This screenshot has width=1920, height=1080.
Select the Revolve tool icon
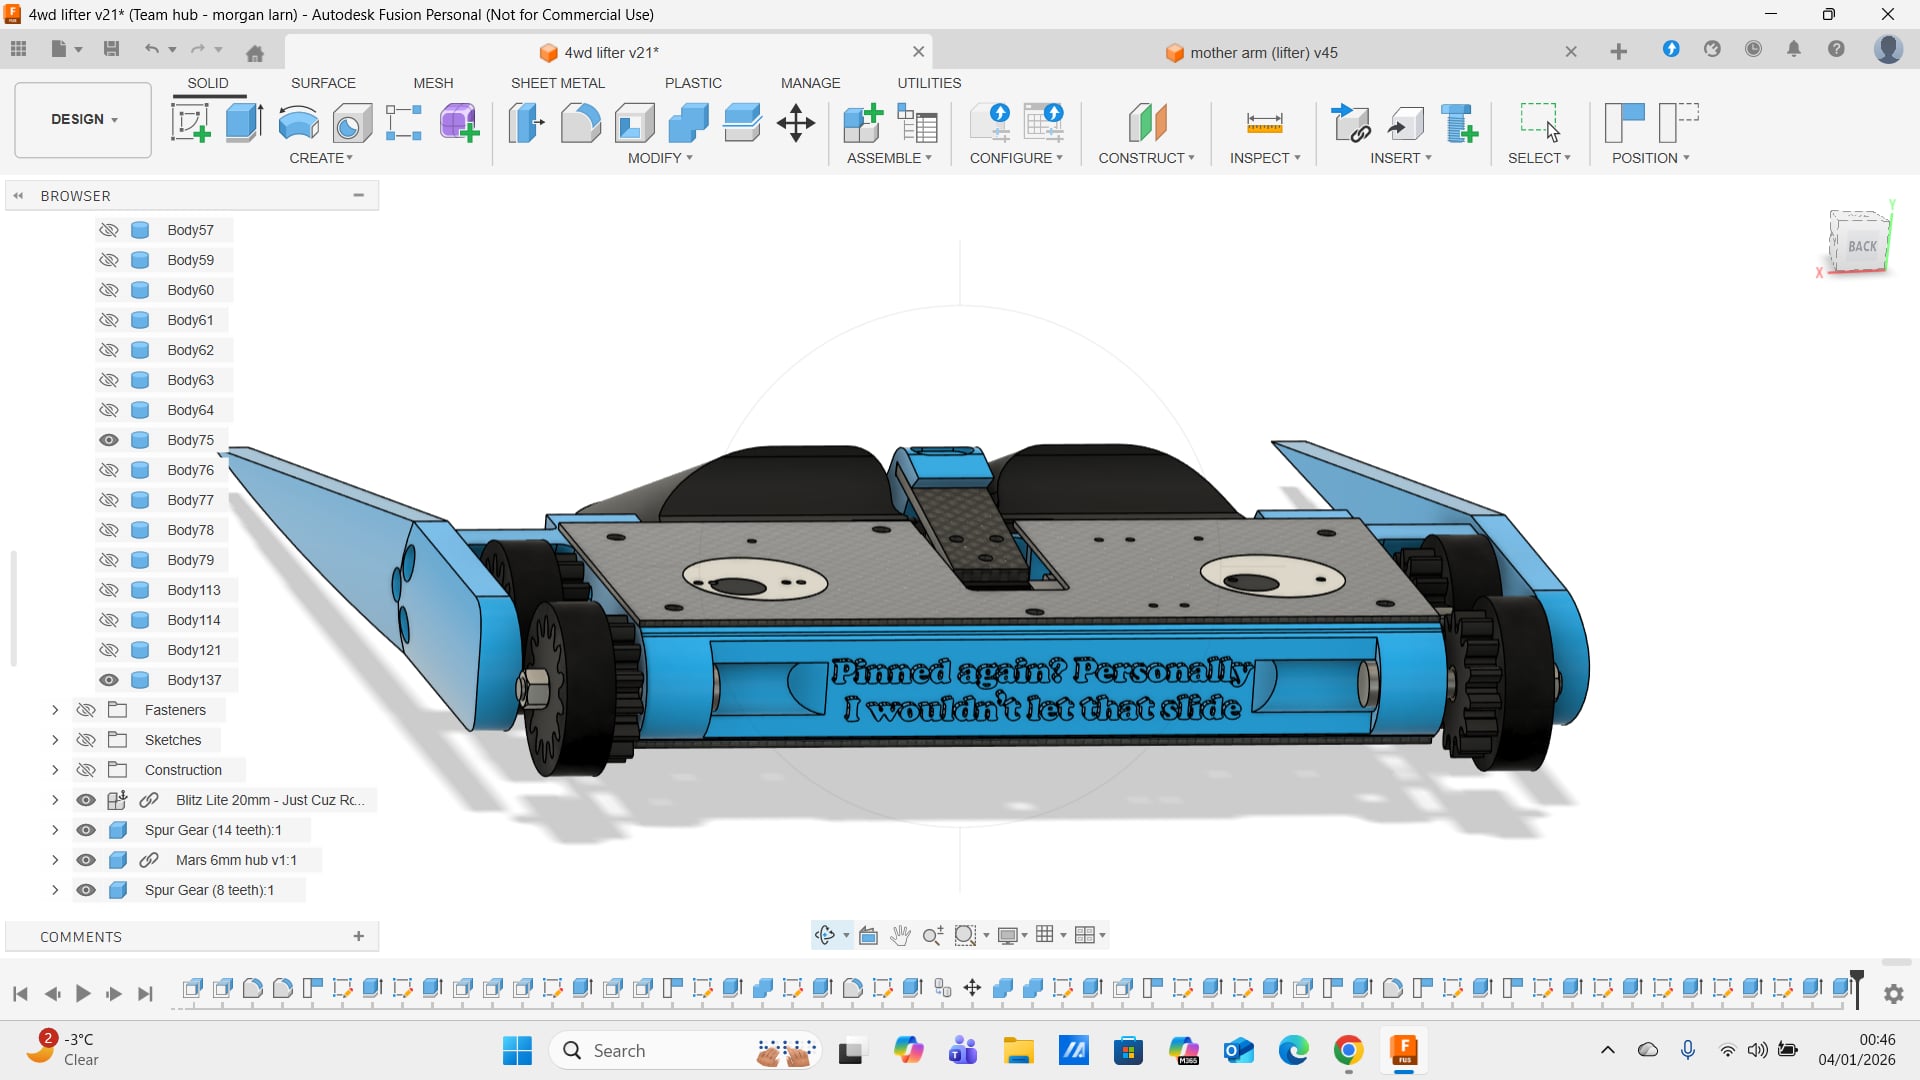pos(298,123)
